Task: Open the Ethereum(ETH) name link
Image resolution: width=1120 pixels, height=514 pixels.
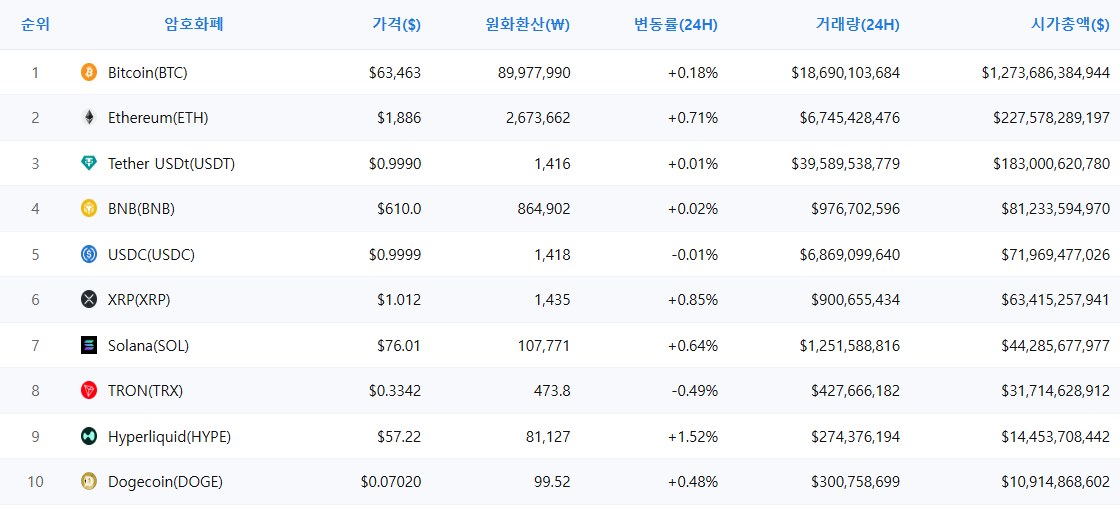Action: pos(158,118)
